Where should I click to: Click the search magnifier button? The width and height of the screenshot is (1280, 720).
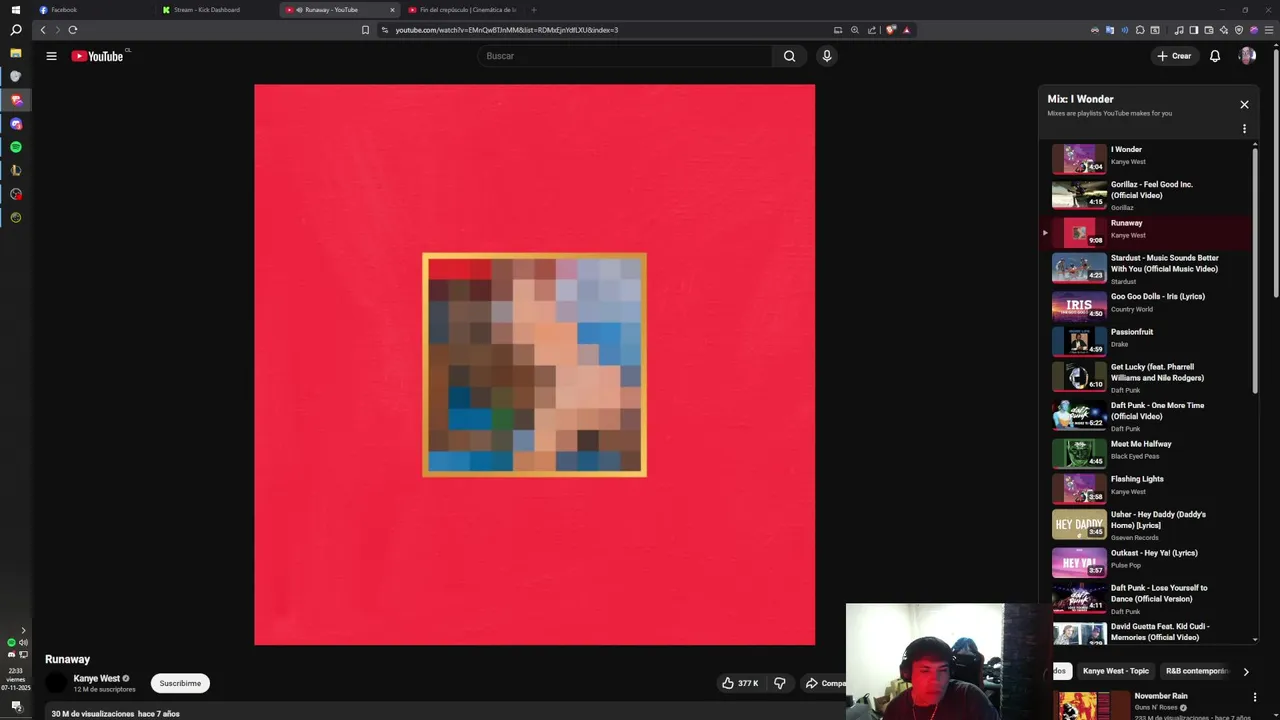point(789,56)
